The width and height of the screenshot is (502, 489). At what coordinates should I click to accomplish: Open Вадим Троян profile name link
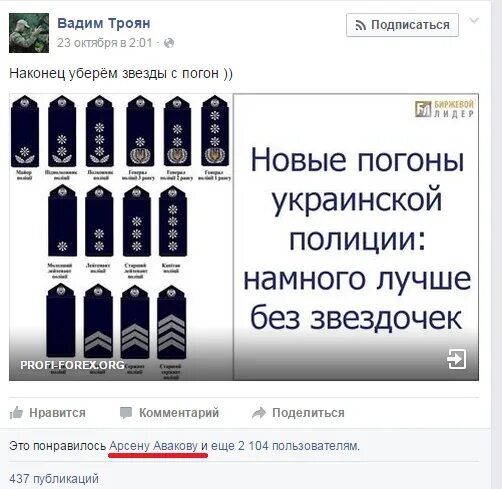(x=104, y=23)
